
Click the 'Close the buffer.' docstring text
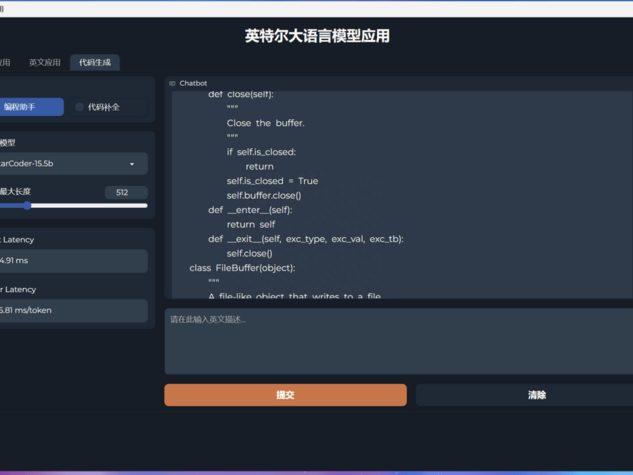click(266, 123)
